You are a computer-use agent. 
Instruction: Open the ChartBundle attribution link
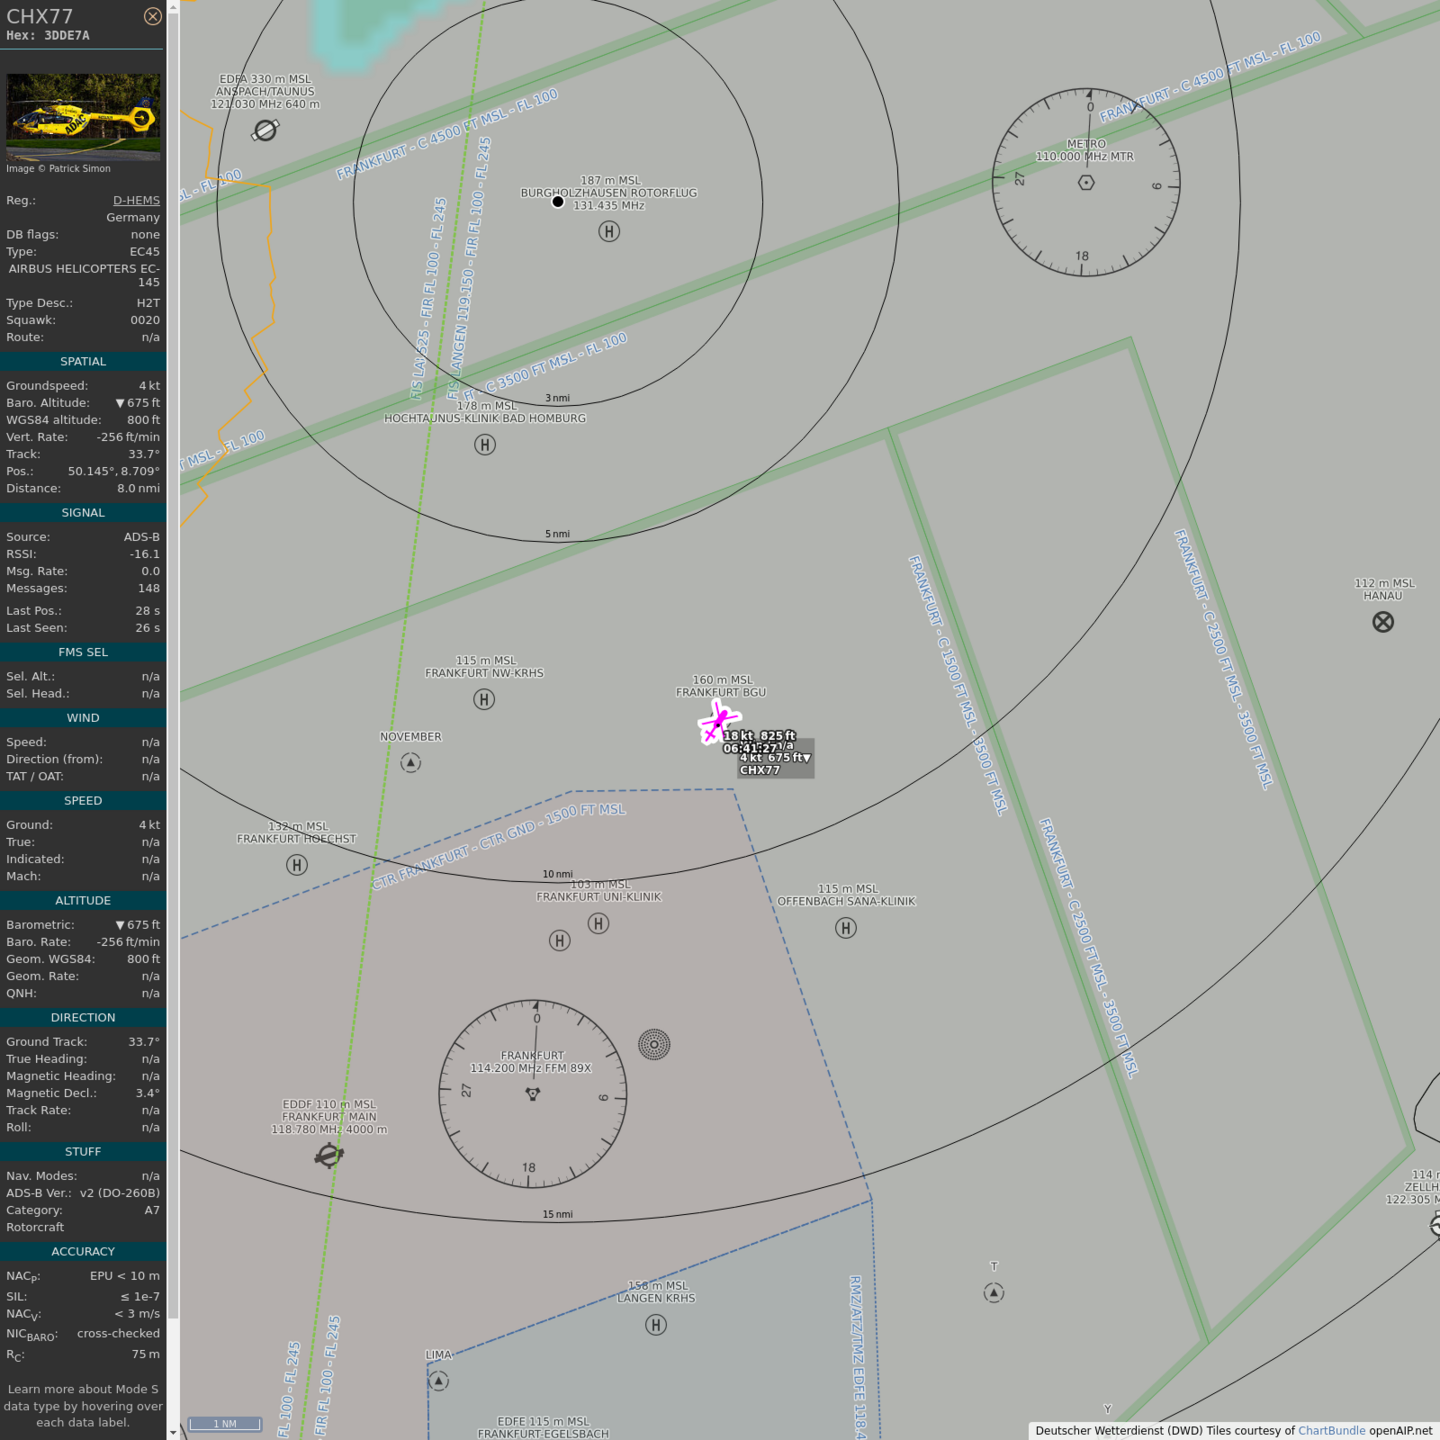[x=1331, y=1431]
